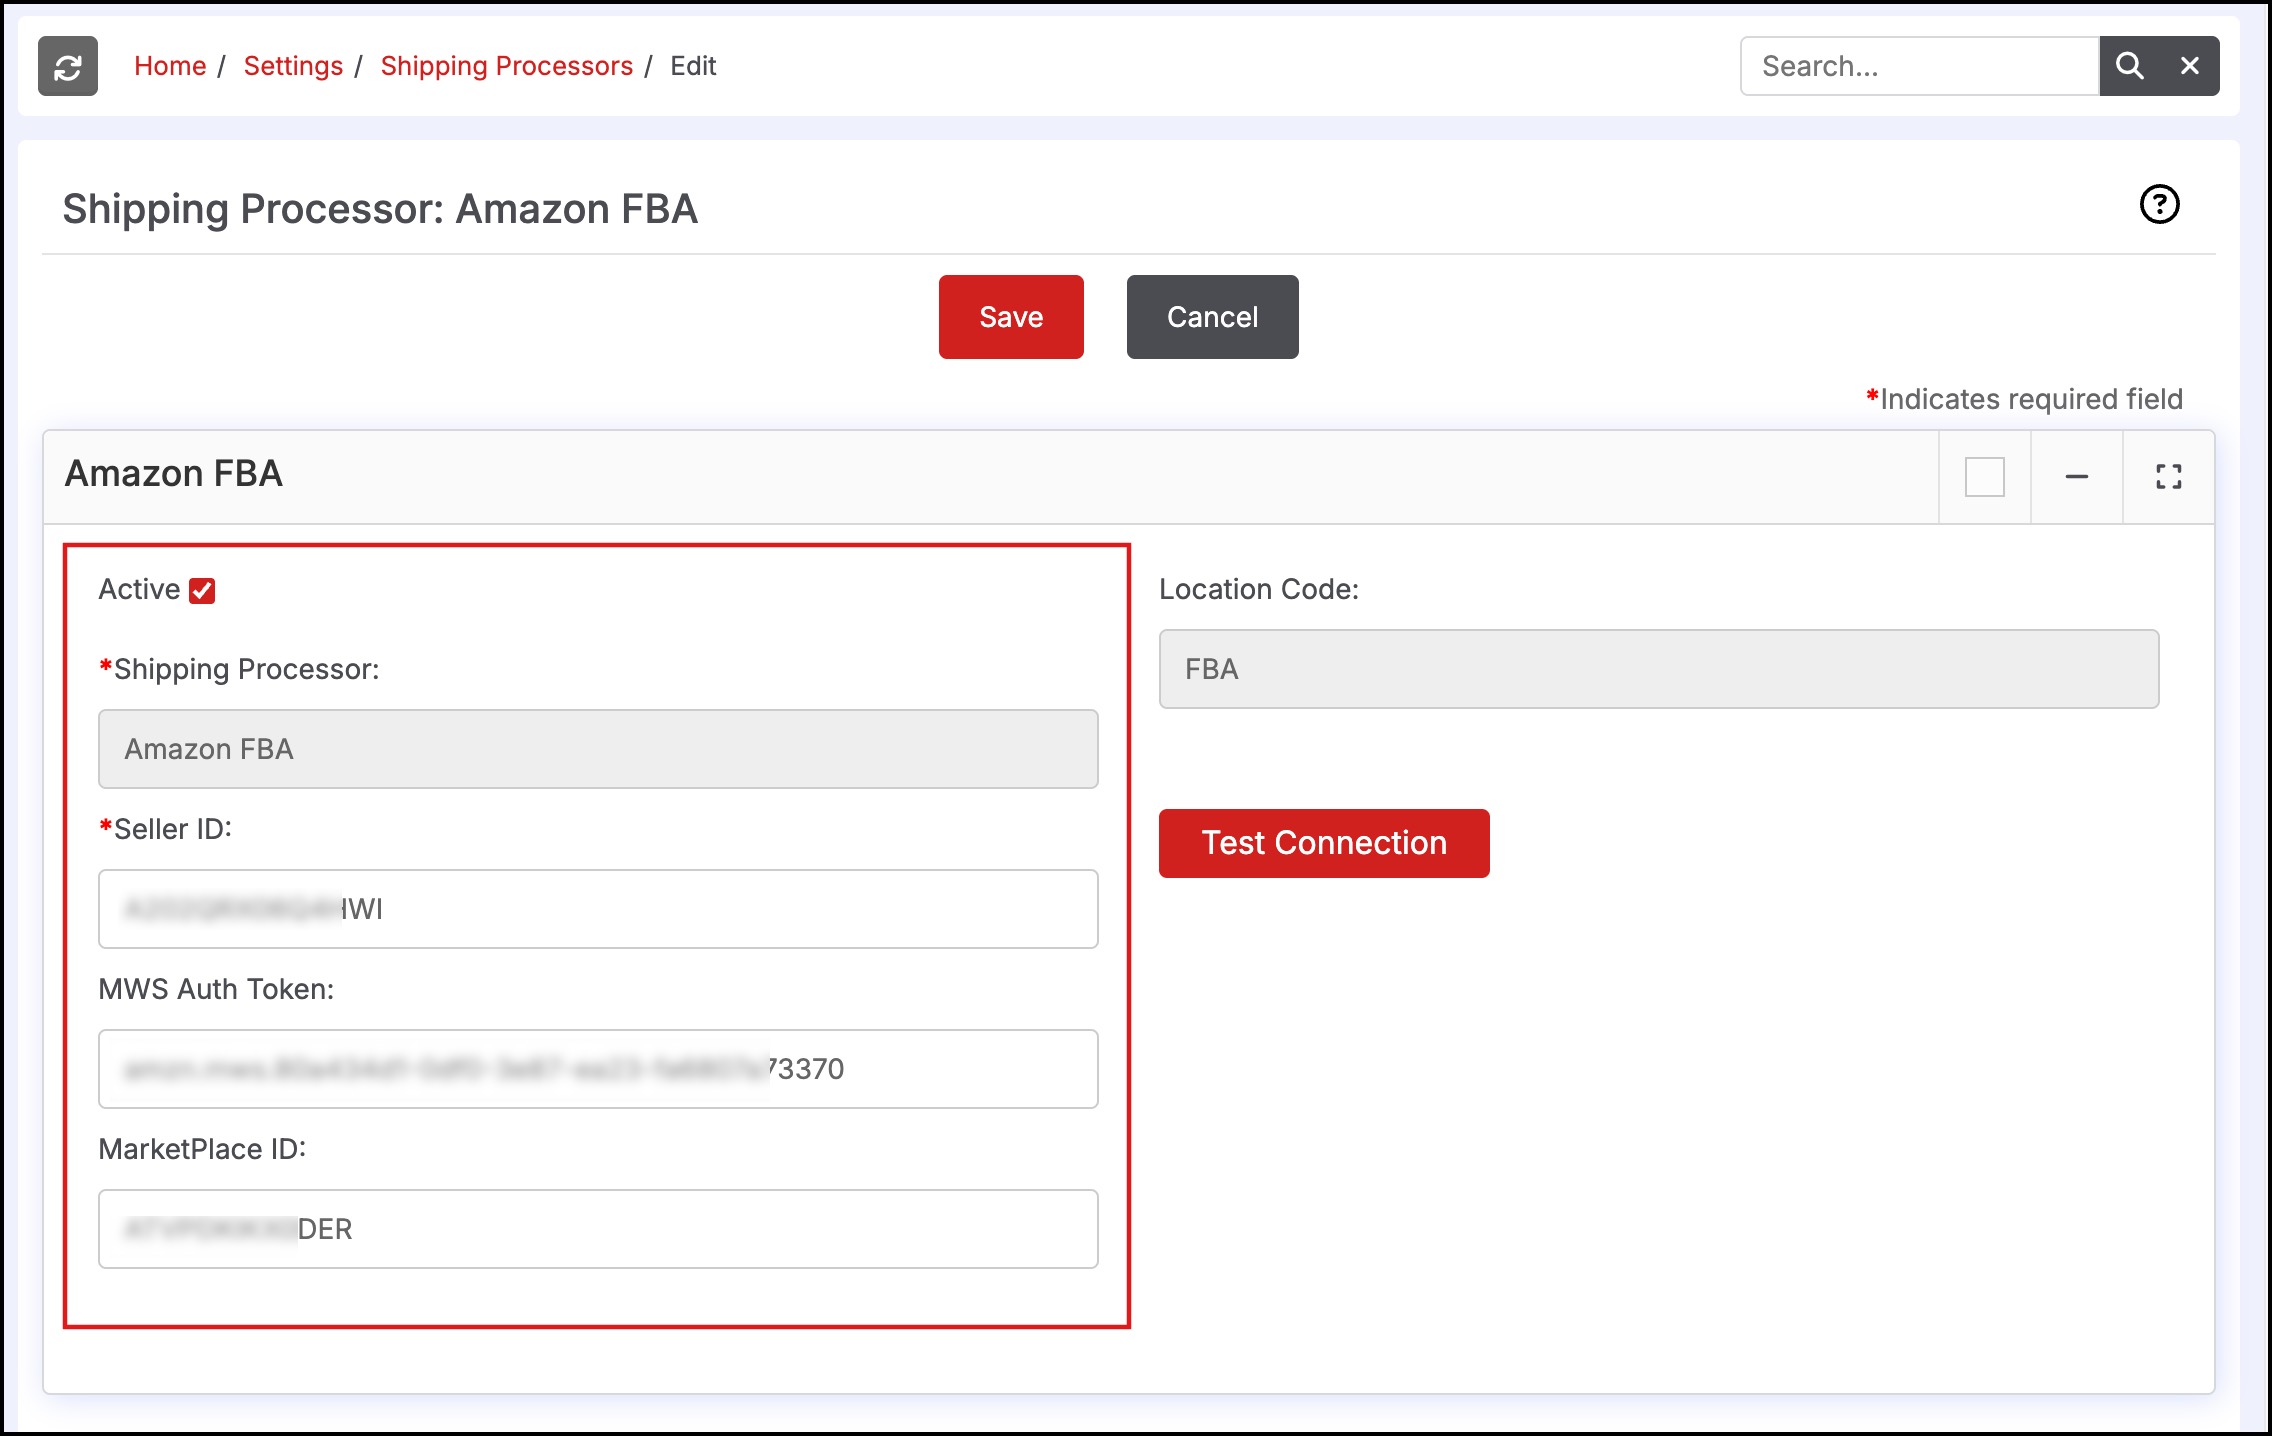Click the refresh icon button

68,66
